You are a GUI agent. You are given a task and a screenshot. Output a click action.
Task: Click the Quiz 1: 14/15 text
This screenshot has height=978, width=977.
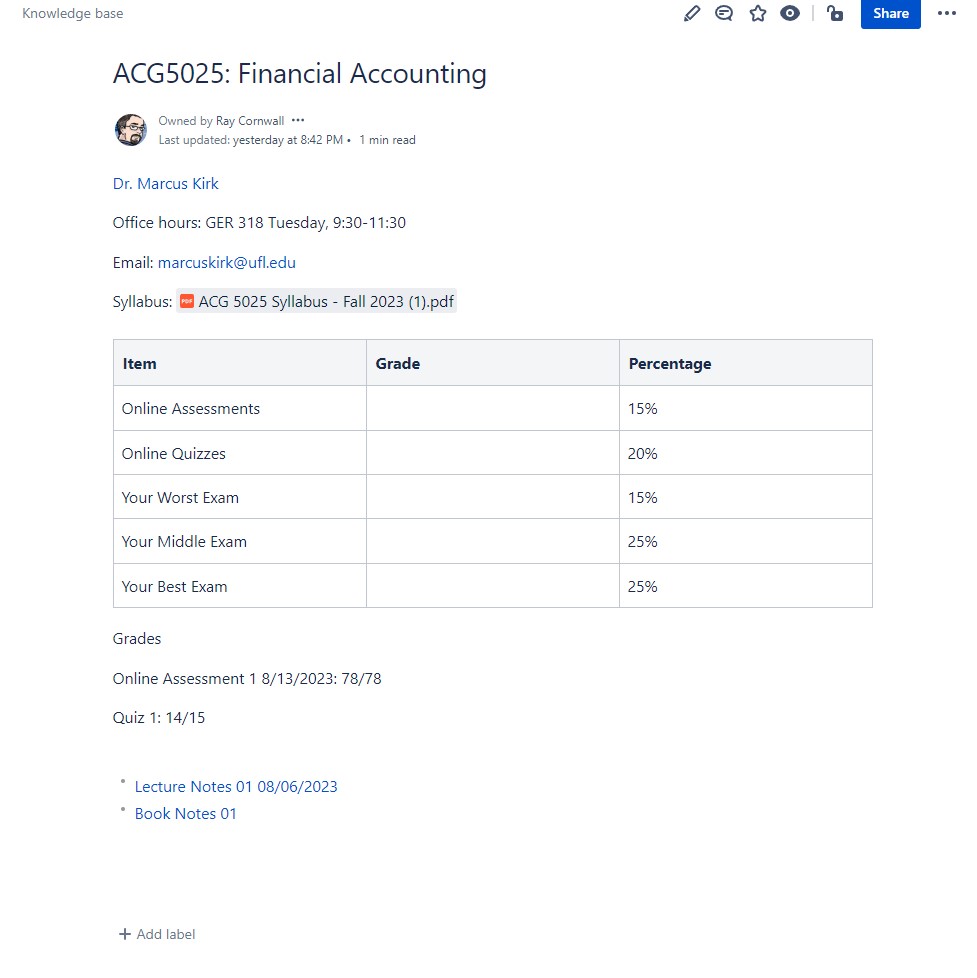coord(158,718)
